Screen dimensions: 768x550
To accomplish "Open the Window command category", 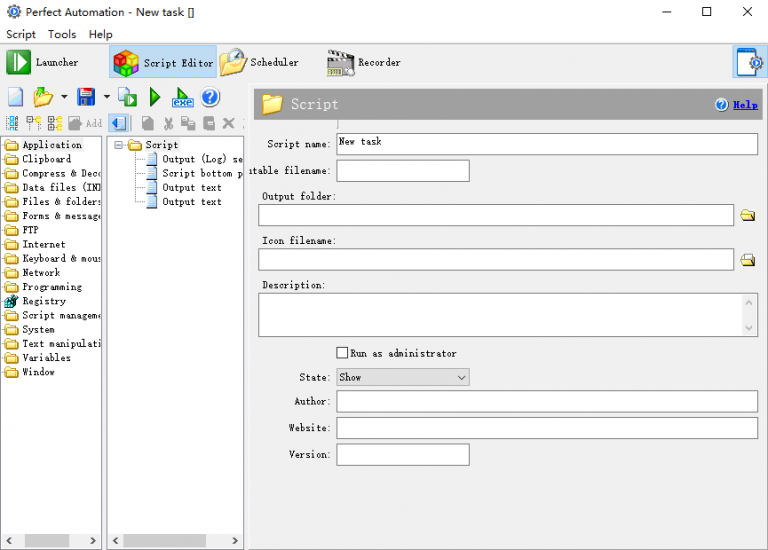I will click(38, 372).
